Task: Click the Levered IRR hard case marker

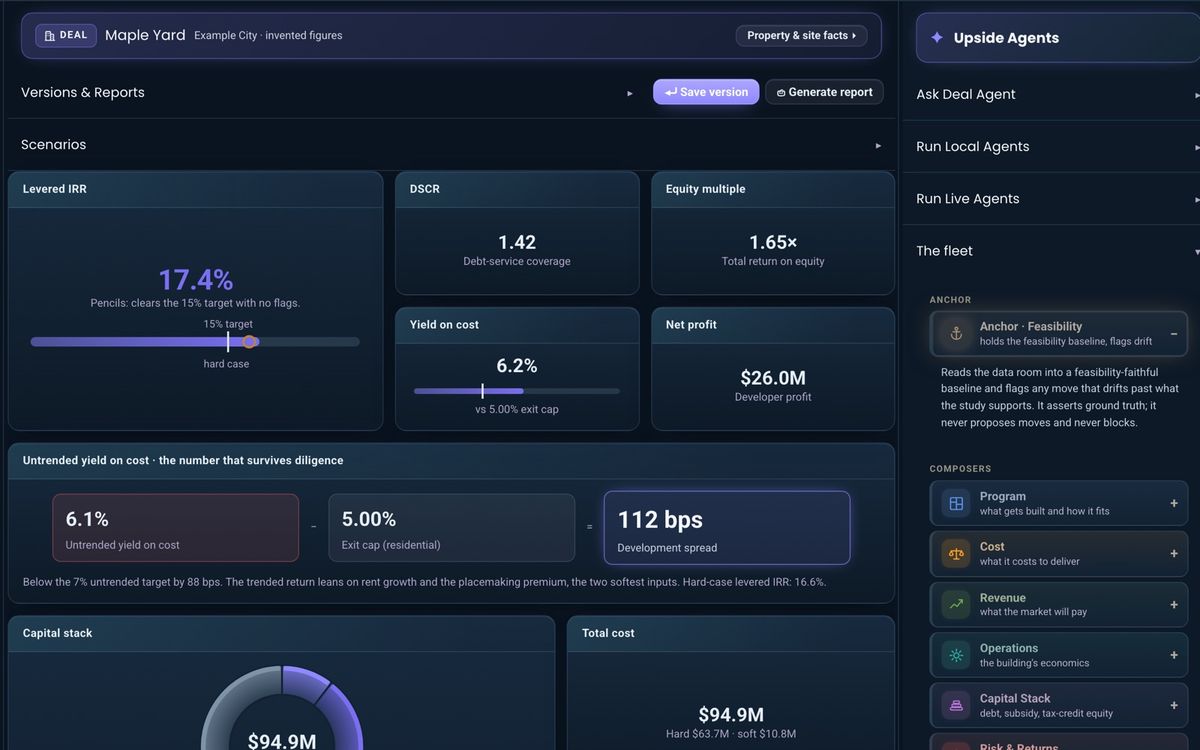Action: [x=250, y=342]
